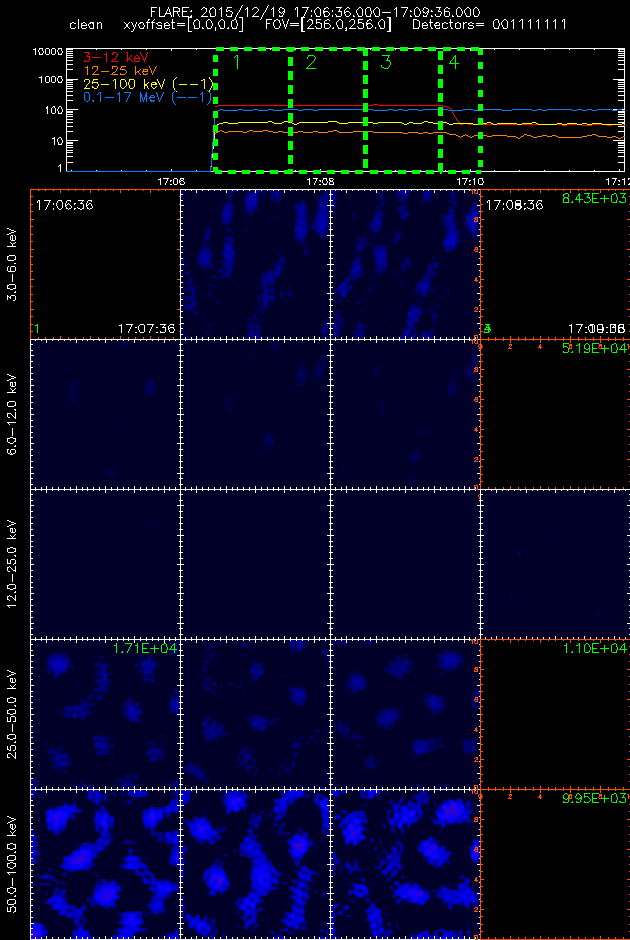Click the FLARE 2015/12/19 title text
Image resolution: width=630 pixels, height=940 pixels.
point(314,12)
